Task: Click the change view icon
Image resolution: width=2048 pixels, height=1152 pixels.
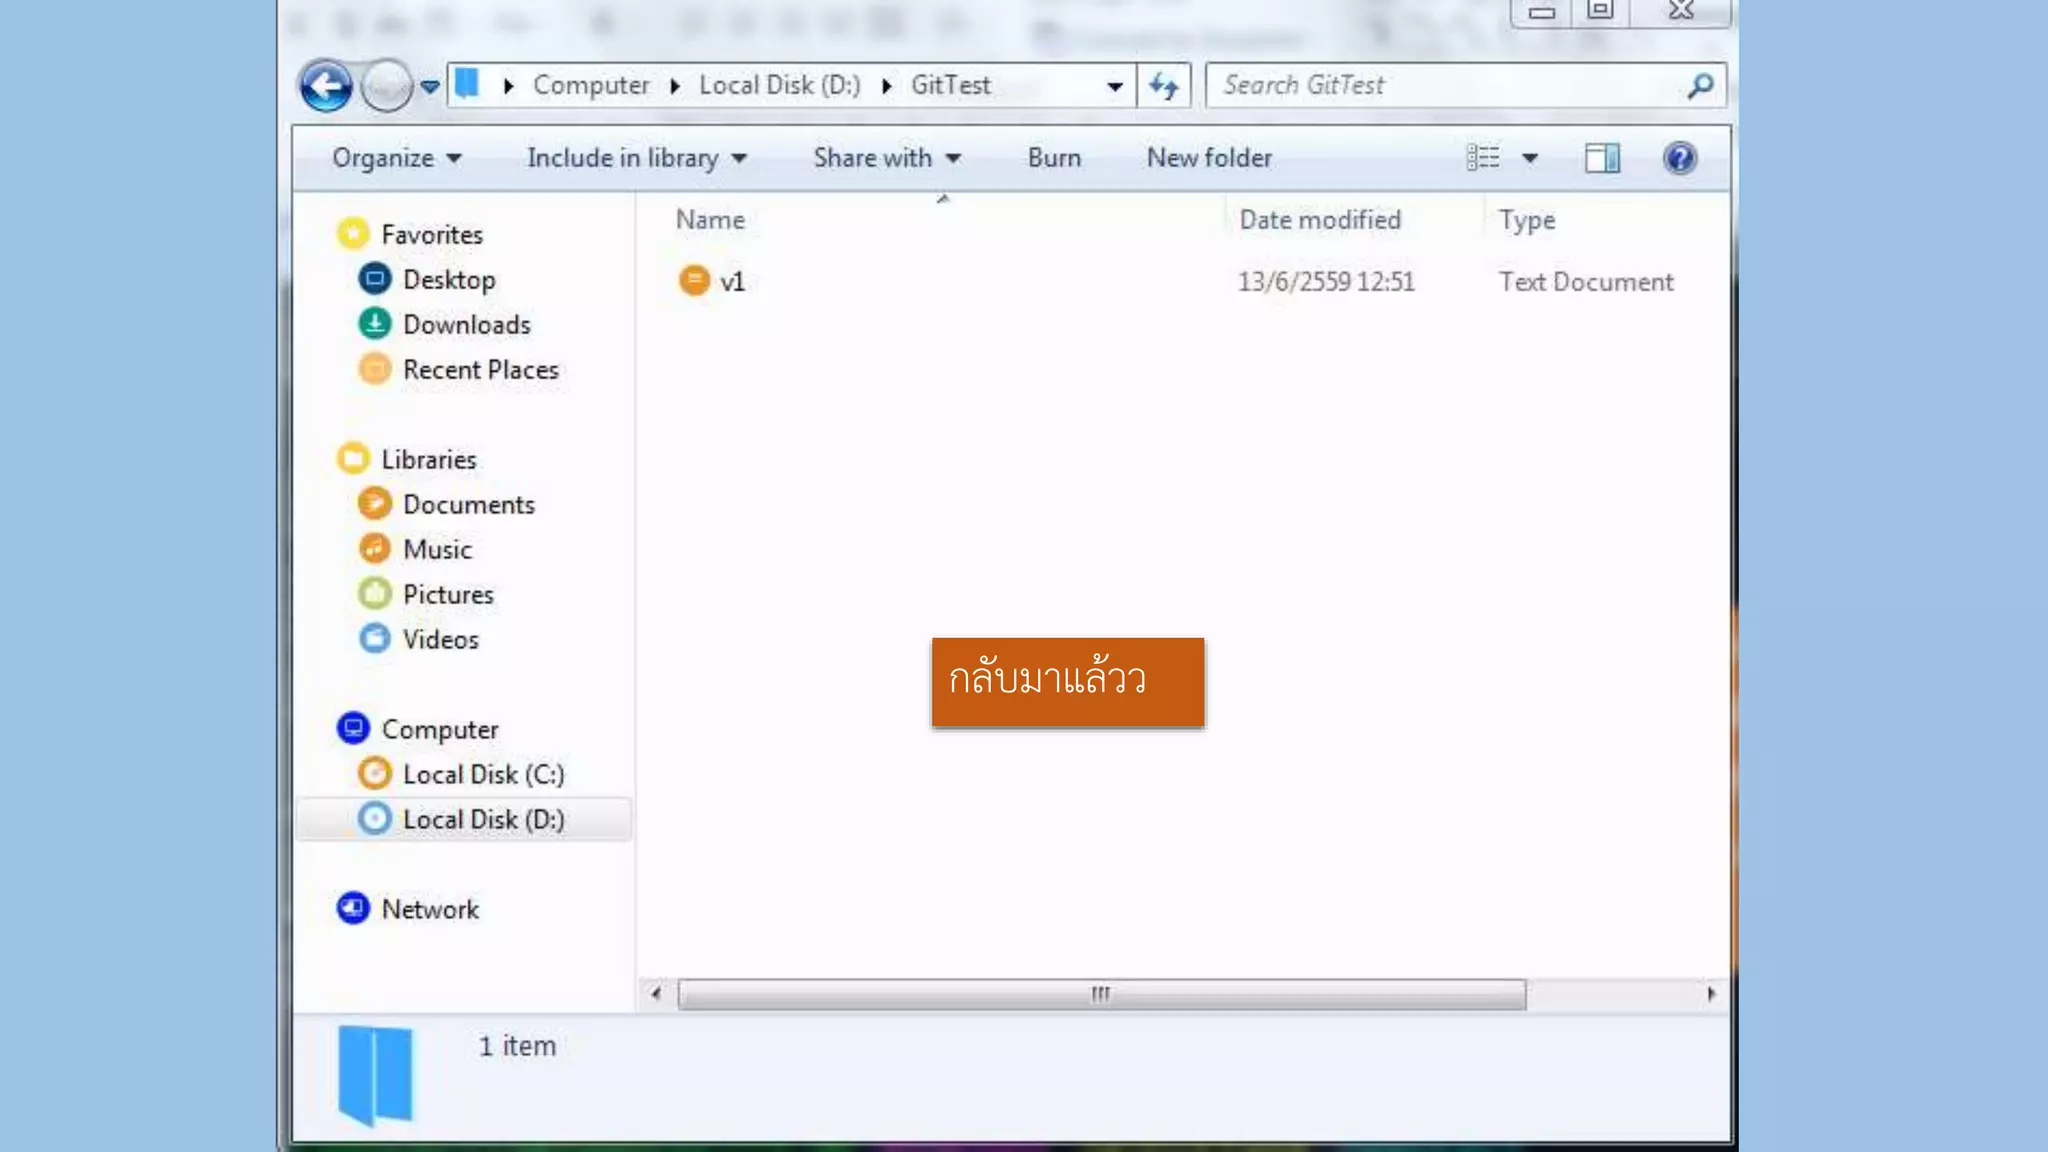Action: coord(1483,158)
